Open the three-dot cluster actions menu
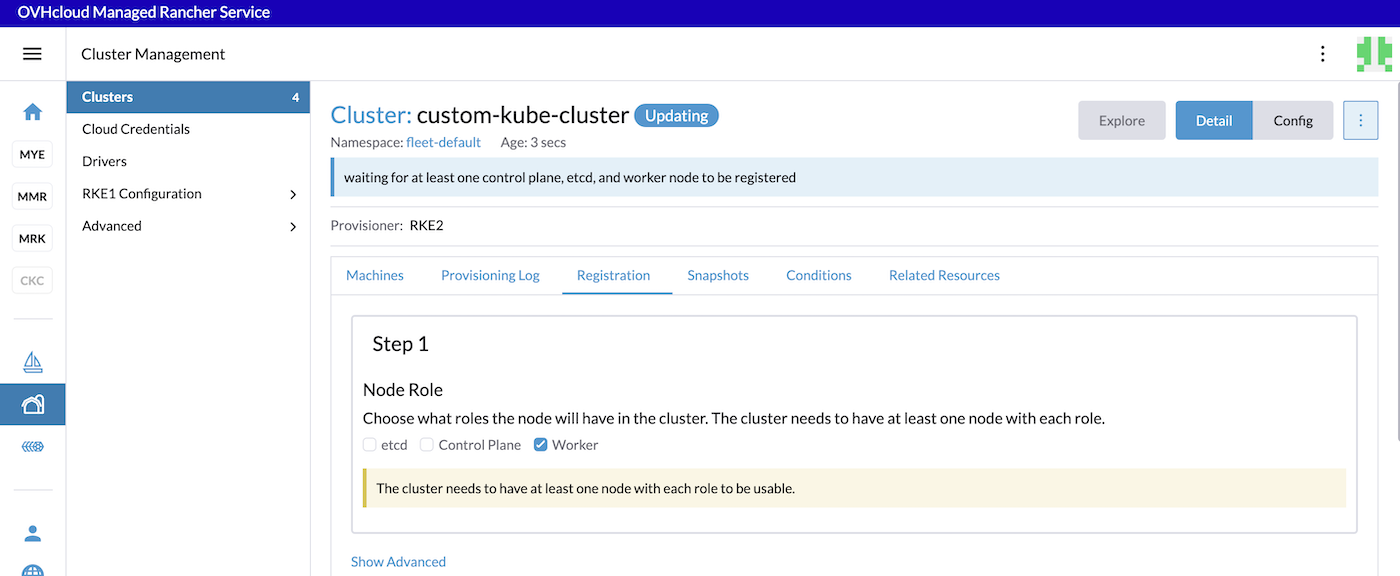The width and height of the screenshot is (1400, 576). pos(1360,119)
